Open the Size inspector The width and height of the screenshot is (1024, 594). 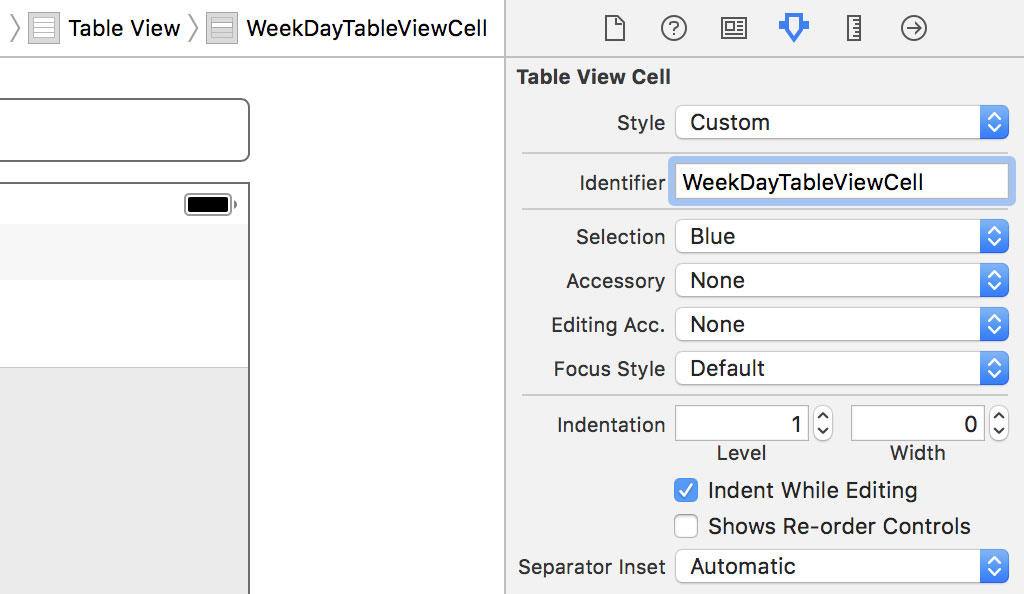tap(853, 28)
